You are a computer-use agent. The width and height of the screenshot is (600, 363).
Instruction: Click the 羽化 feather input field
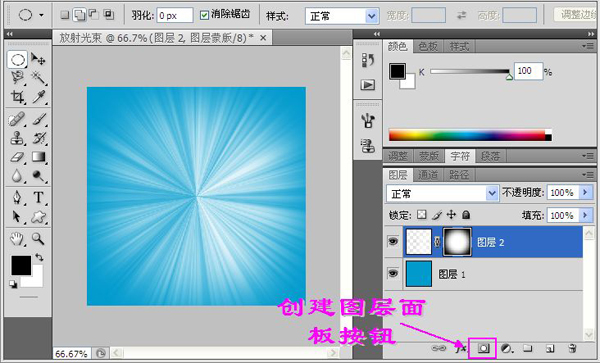pyautogui.click(x=175, y=16)
